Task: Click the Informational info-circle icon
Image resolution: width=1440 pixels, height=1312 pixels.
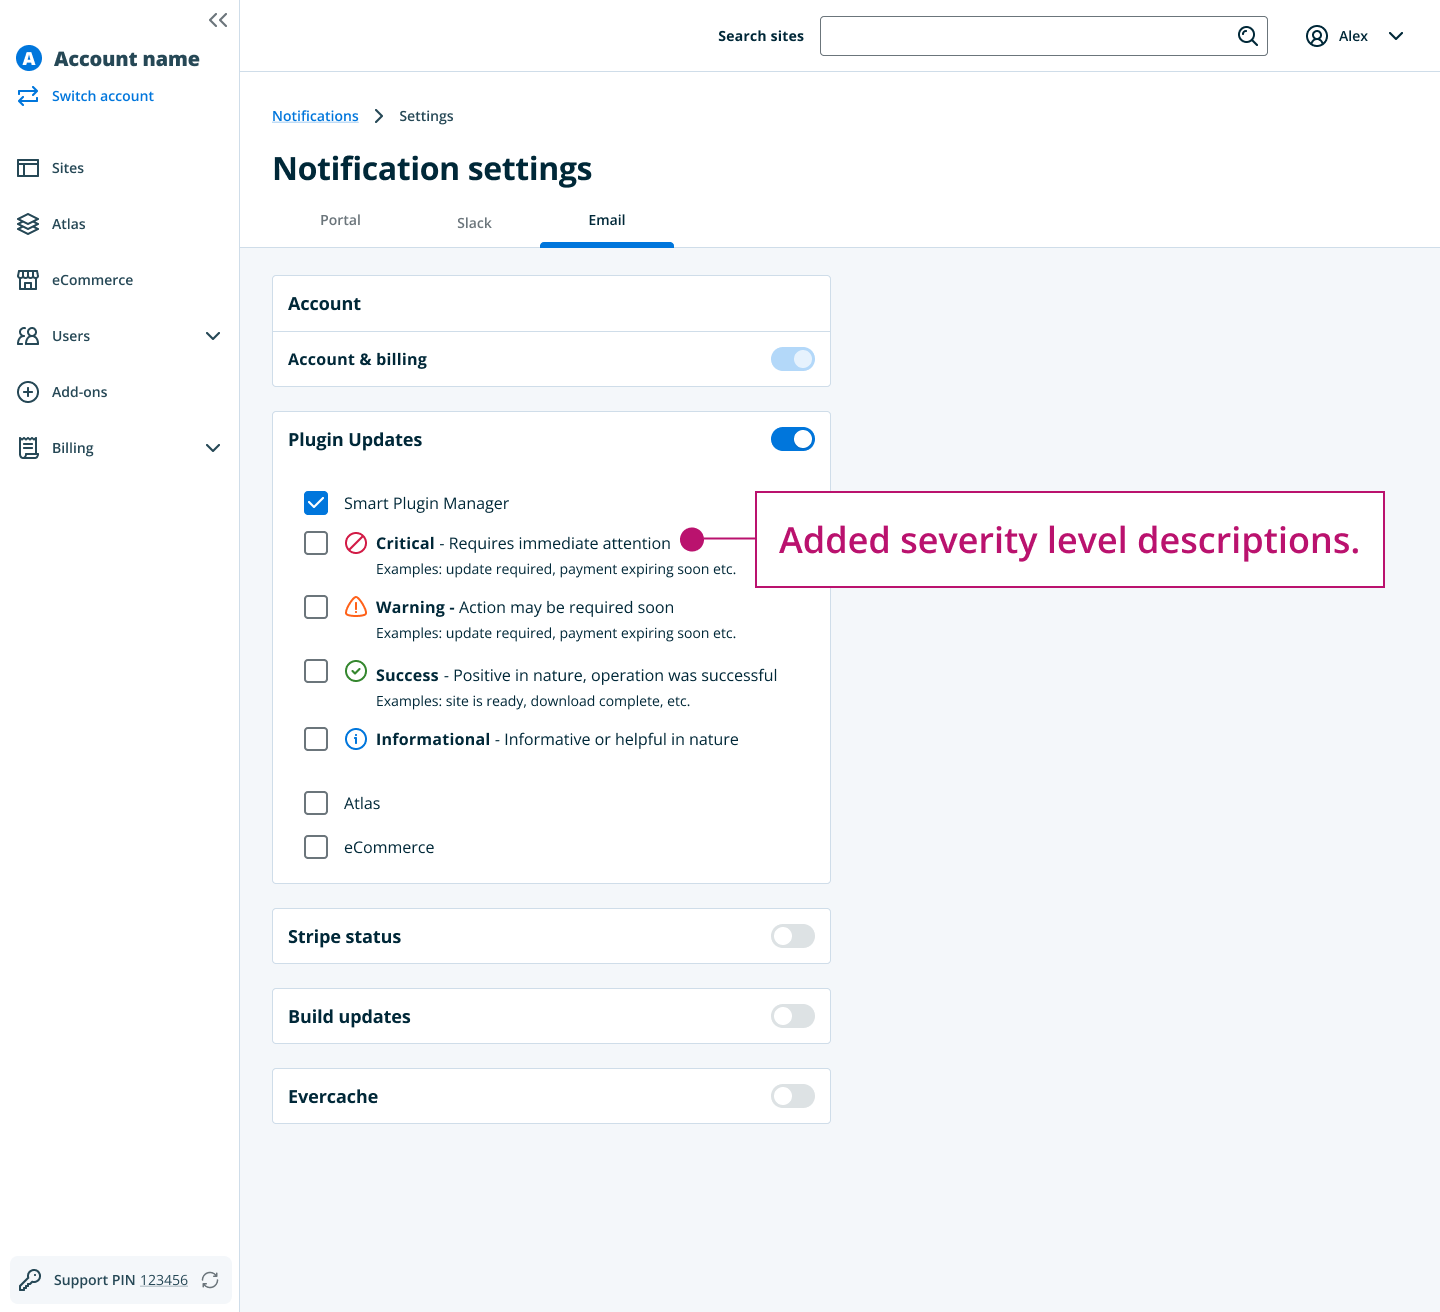Action: pos(356,739)
